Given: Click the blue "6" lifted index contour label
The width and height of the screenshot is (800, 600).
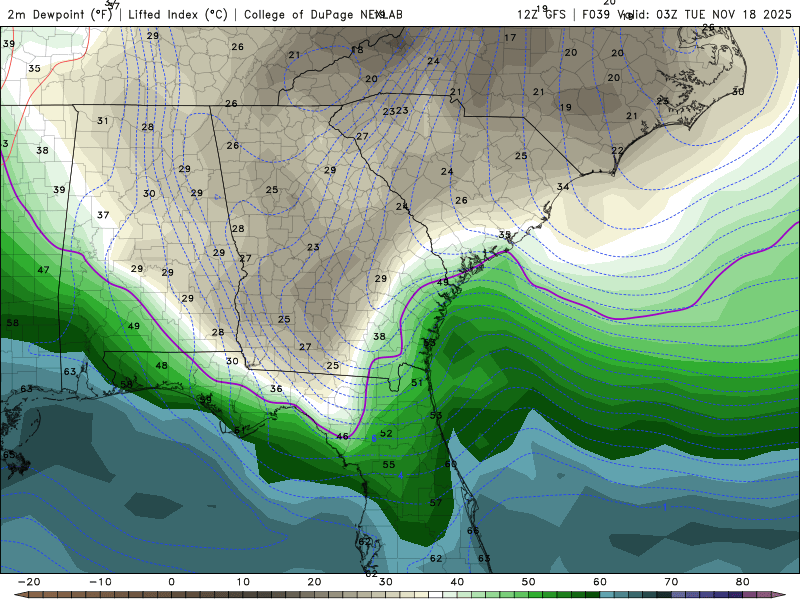Looking at the screenshot, I should tap(374, 439).
